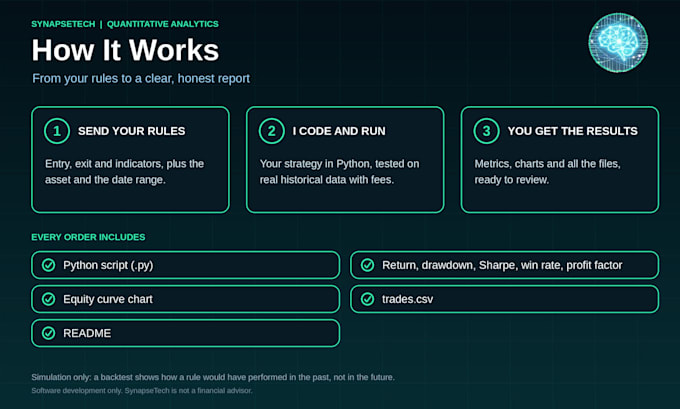680x409 pixels.
Task: Click the step 3 circle icon
Action: point(486,131)
